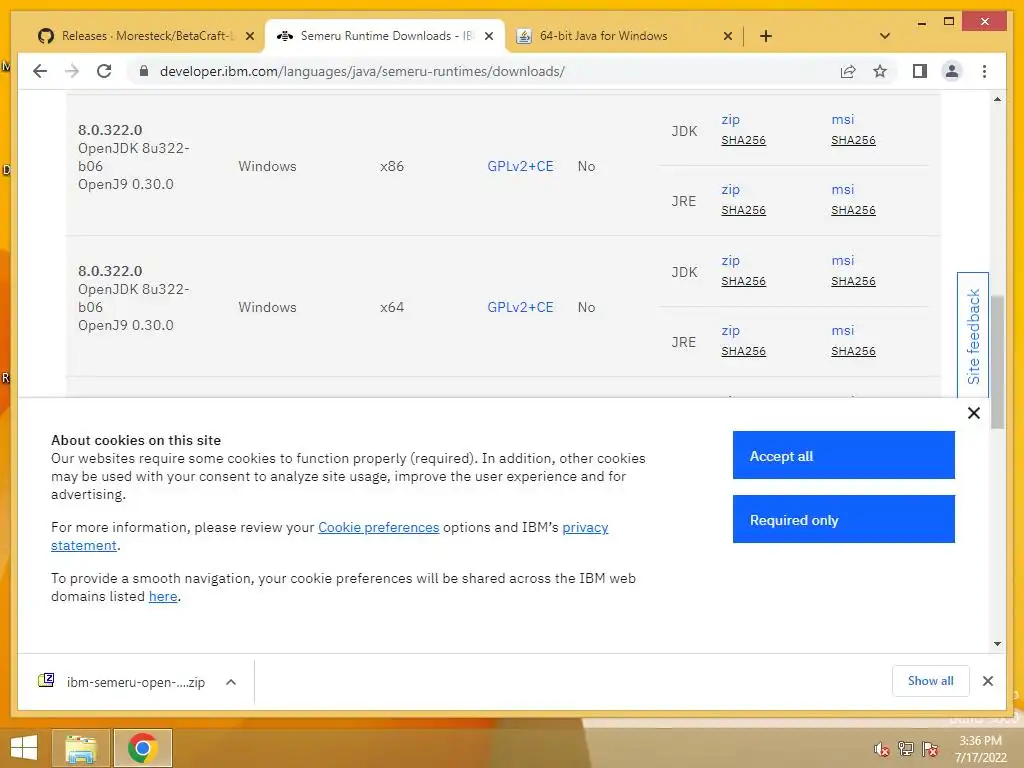Reload the current page

click(x=104, y=71)
